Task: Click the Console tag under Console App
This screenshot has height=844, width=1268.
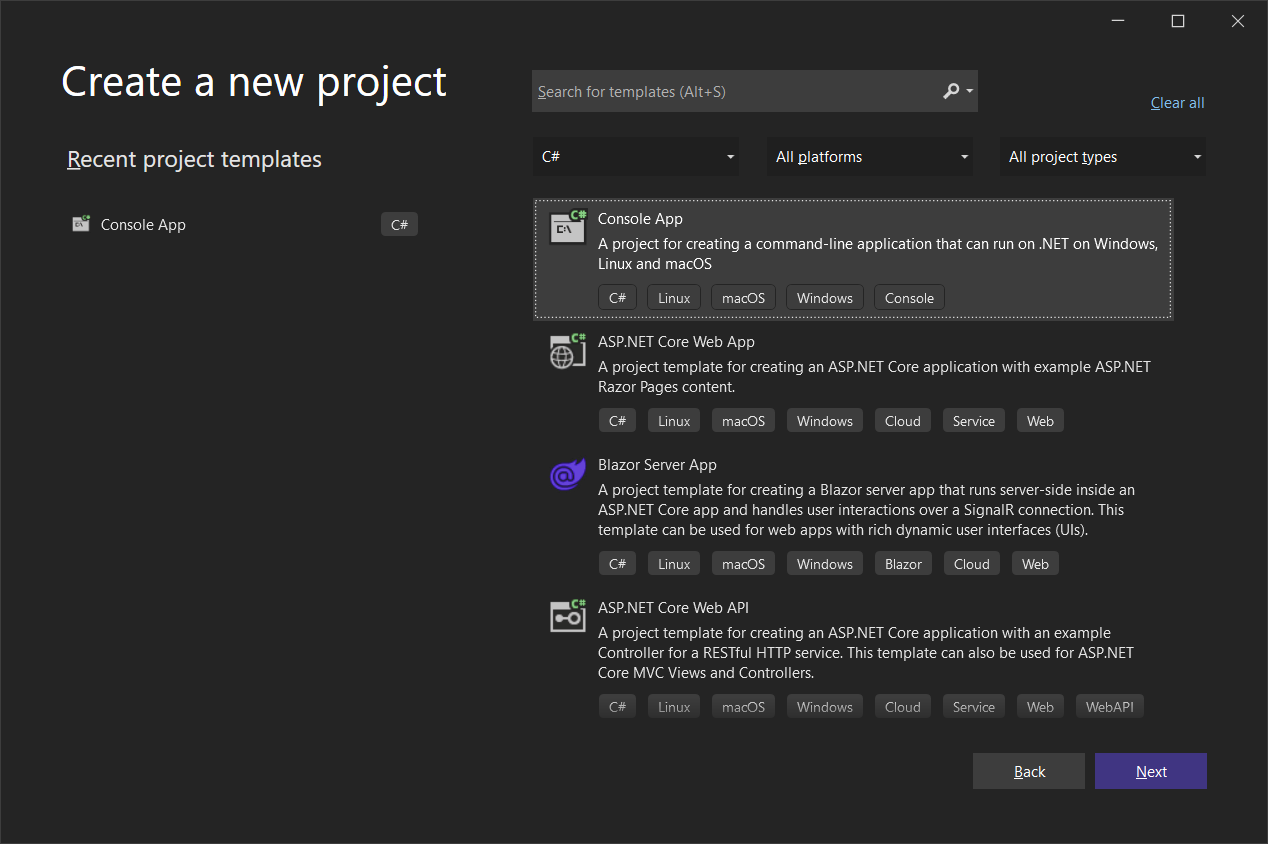Action: tap(909, 298)
